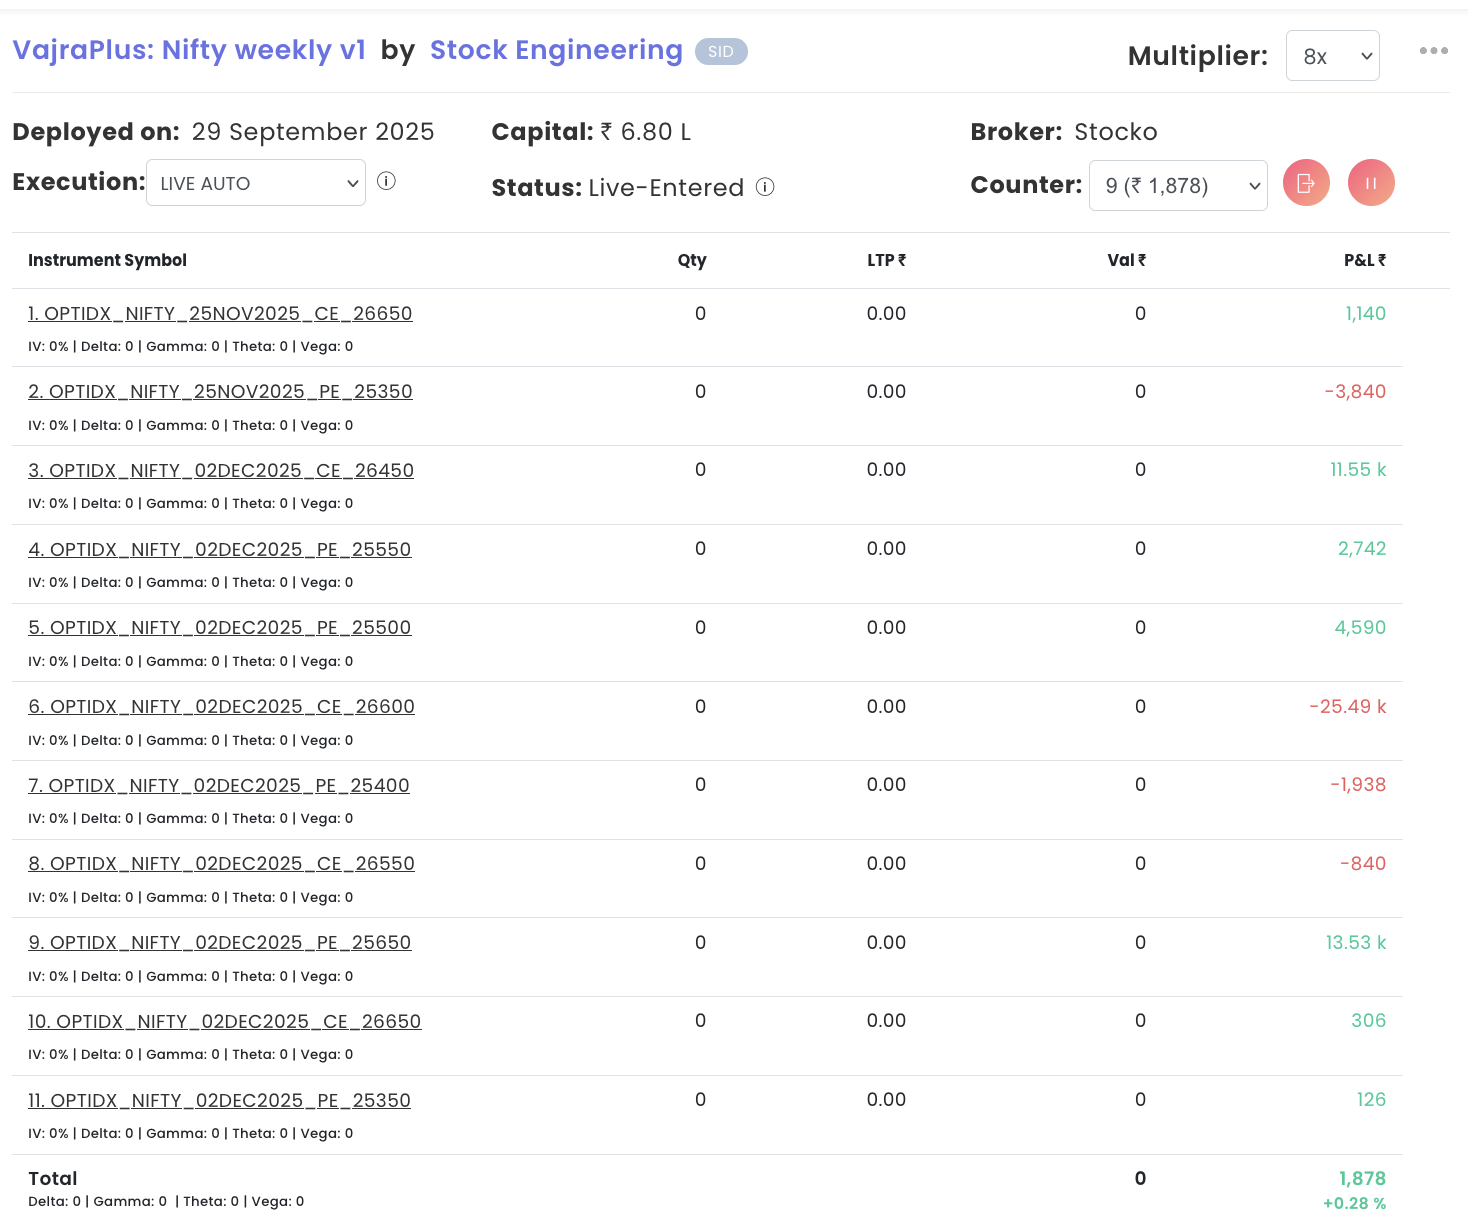Open instrument 02DEC2025_PE_25350 link
The image size is (1468, 1224).
coord(220,1101)
